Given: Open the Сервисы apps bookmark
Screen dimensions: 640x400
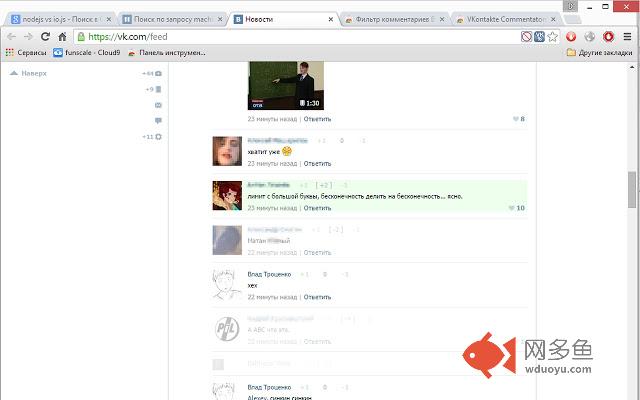Looking at the screenshot, I should (x=26, y=53).
